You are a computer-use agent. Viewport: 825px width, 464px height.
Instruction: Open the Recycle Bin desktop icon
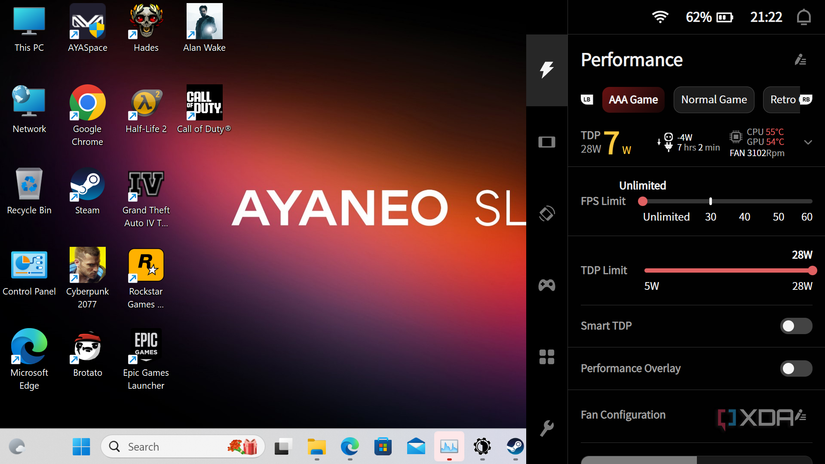[29, 191]
